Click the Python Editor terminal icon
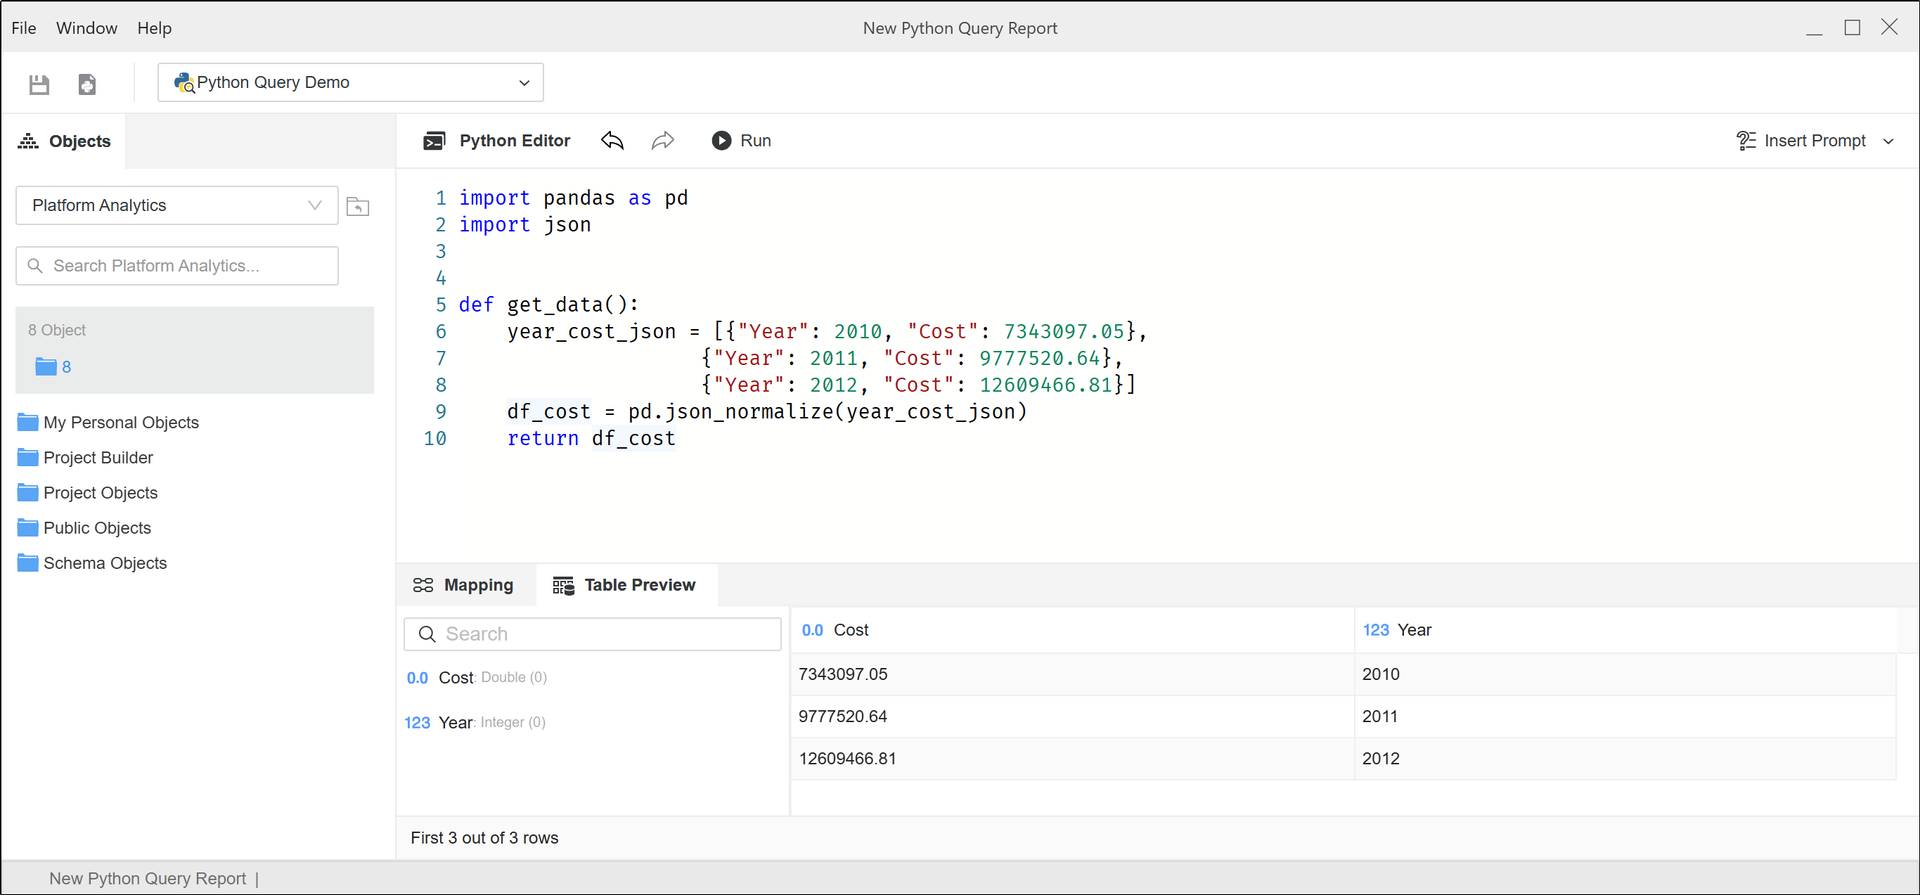Viewport: 1920px width, 895px height. click(x=434, y=141)
